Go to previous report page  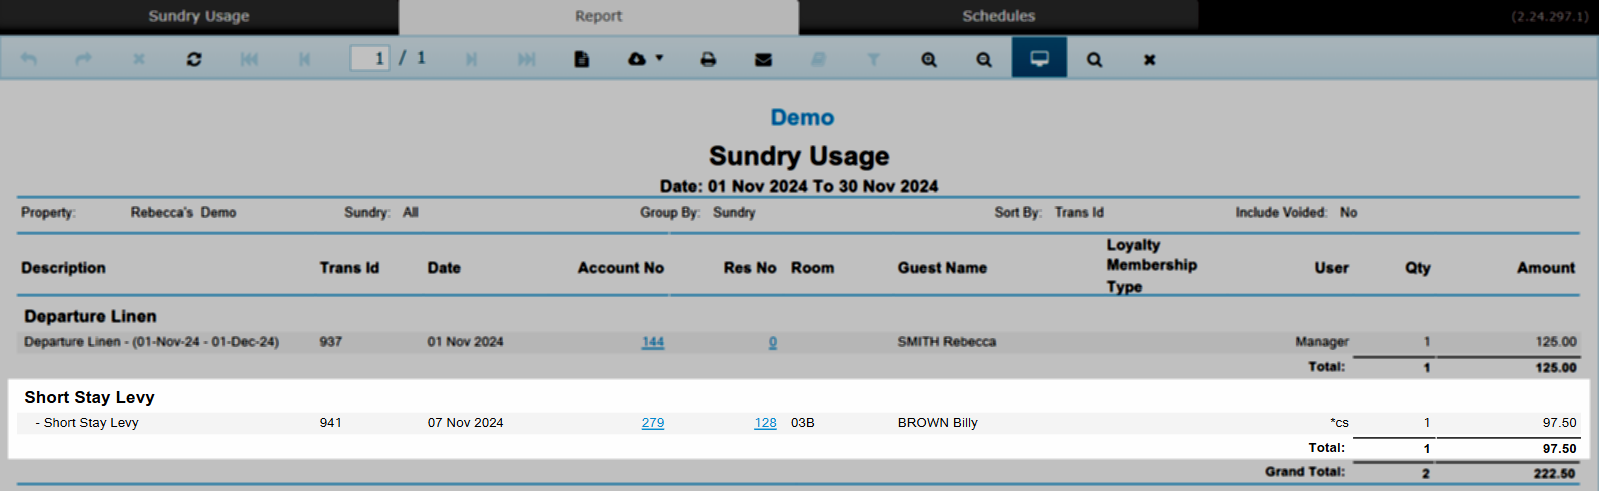click(x=304, y=59)
